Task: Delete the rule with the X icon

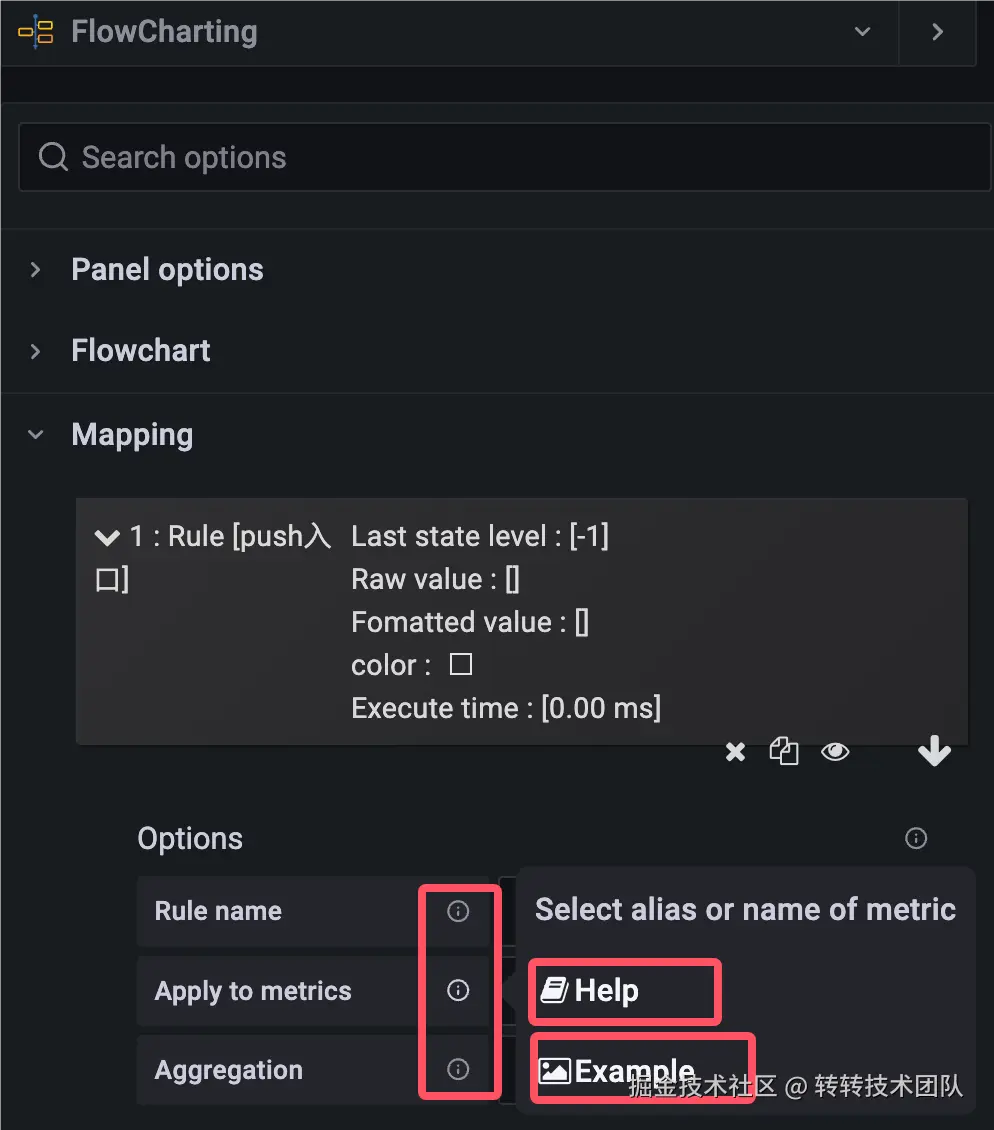Action: (x=735, y=752)
